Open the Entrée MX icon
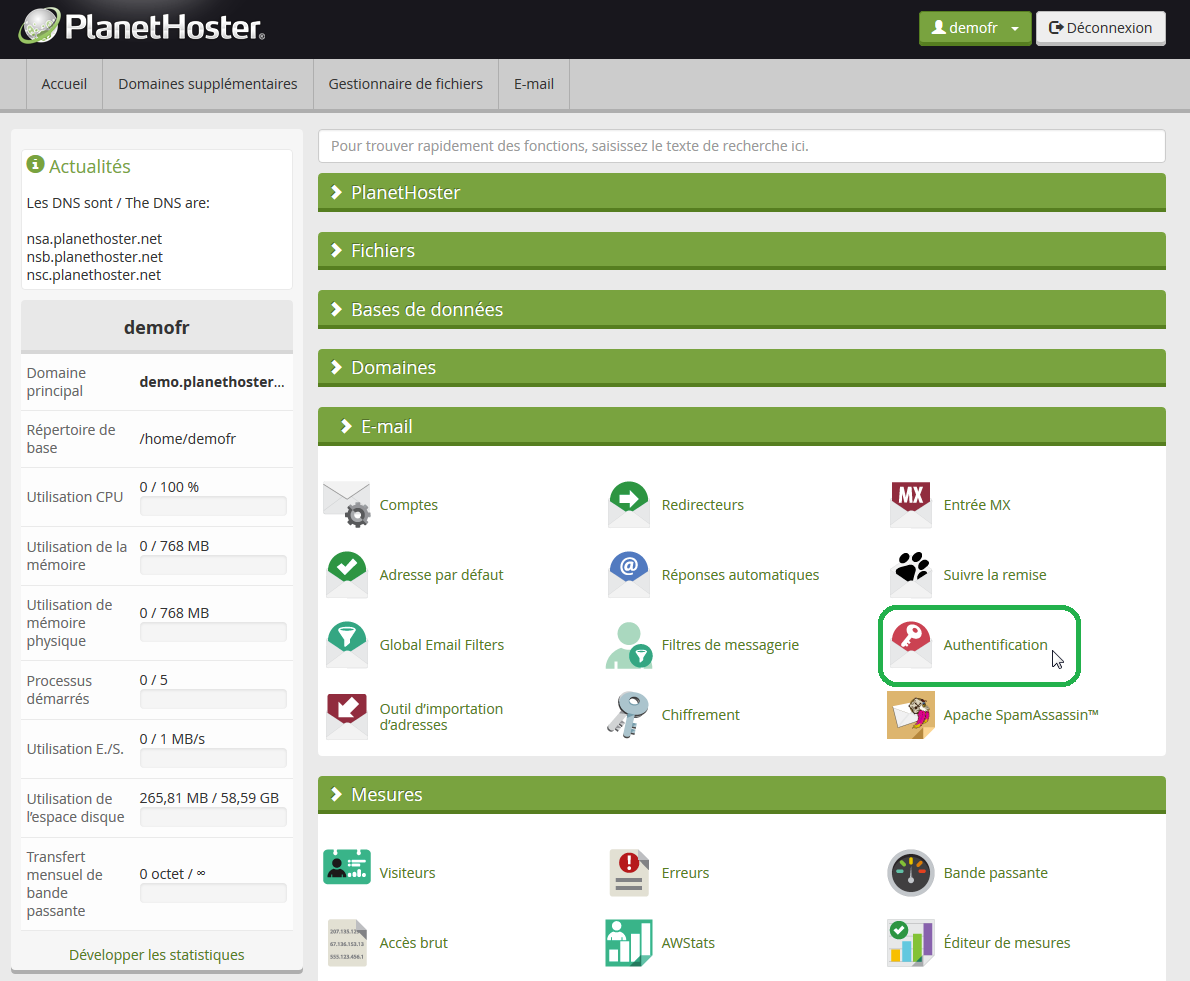 (x=910, y=504)
